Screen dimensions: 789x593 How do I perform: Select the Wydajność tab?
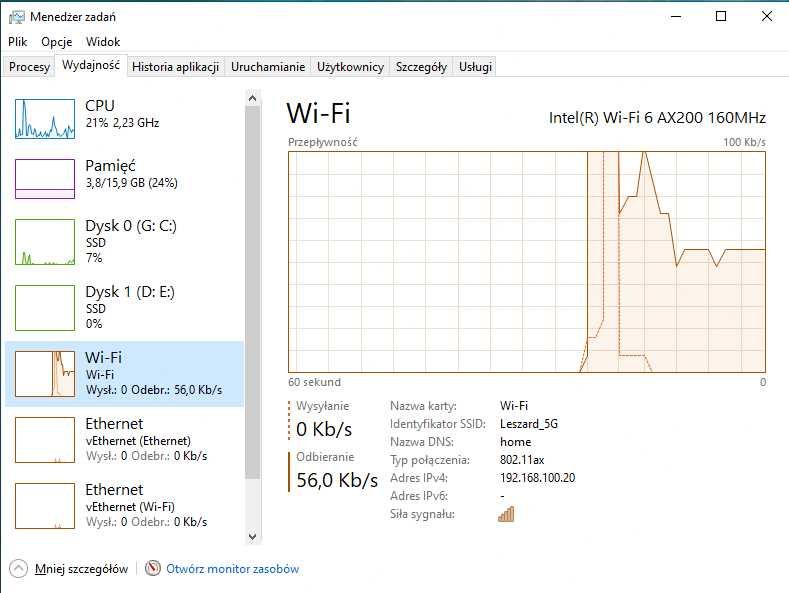[x=91, y=65]
